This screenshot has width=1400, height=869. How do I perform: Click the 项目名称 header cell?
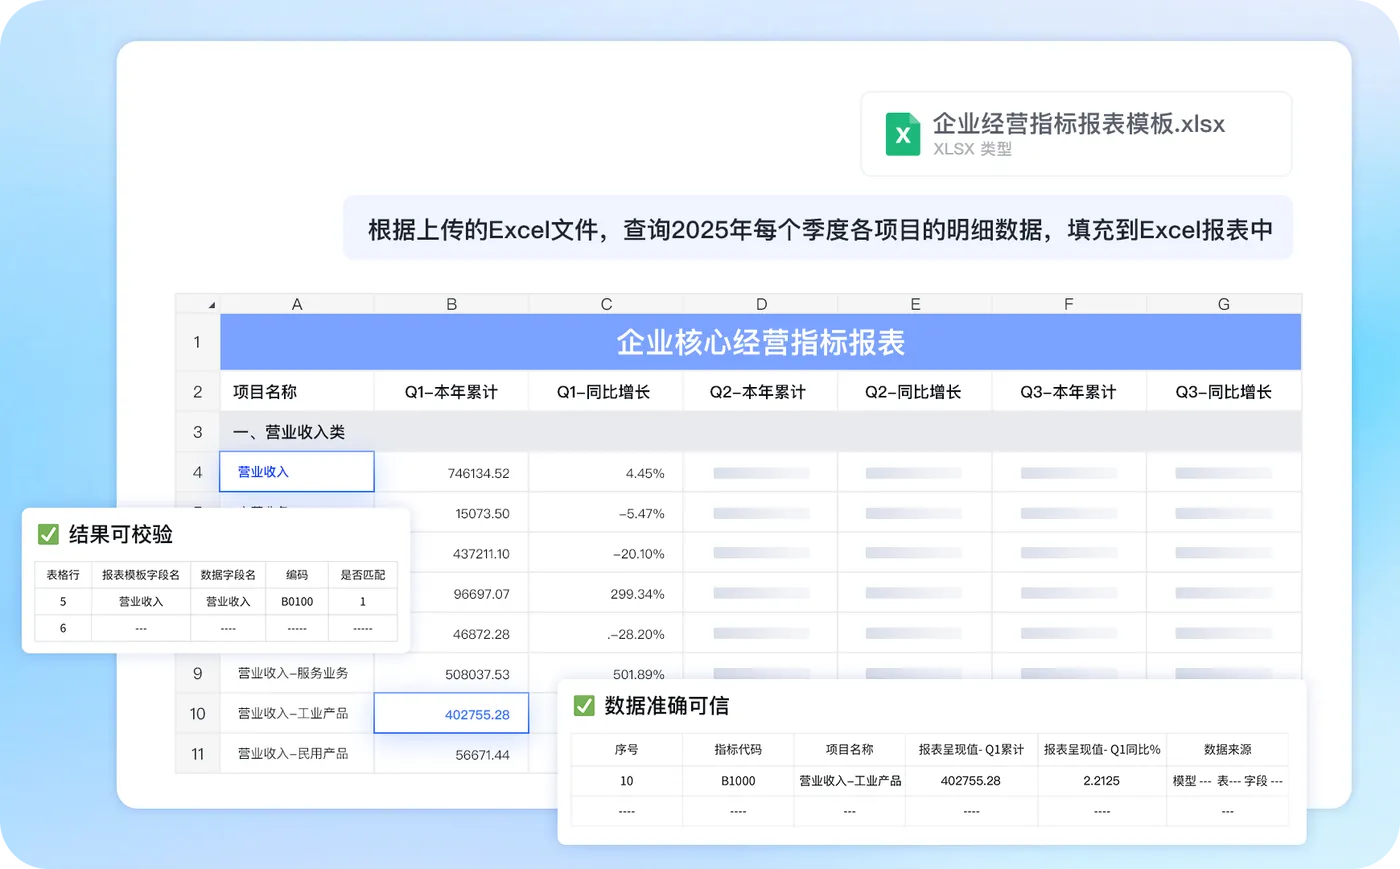(x=297, y=391)
